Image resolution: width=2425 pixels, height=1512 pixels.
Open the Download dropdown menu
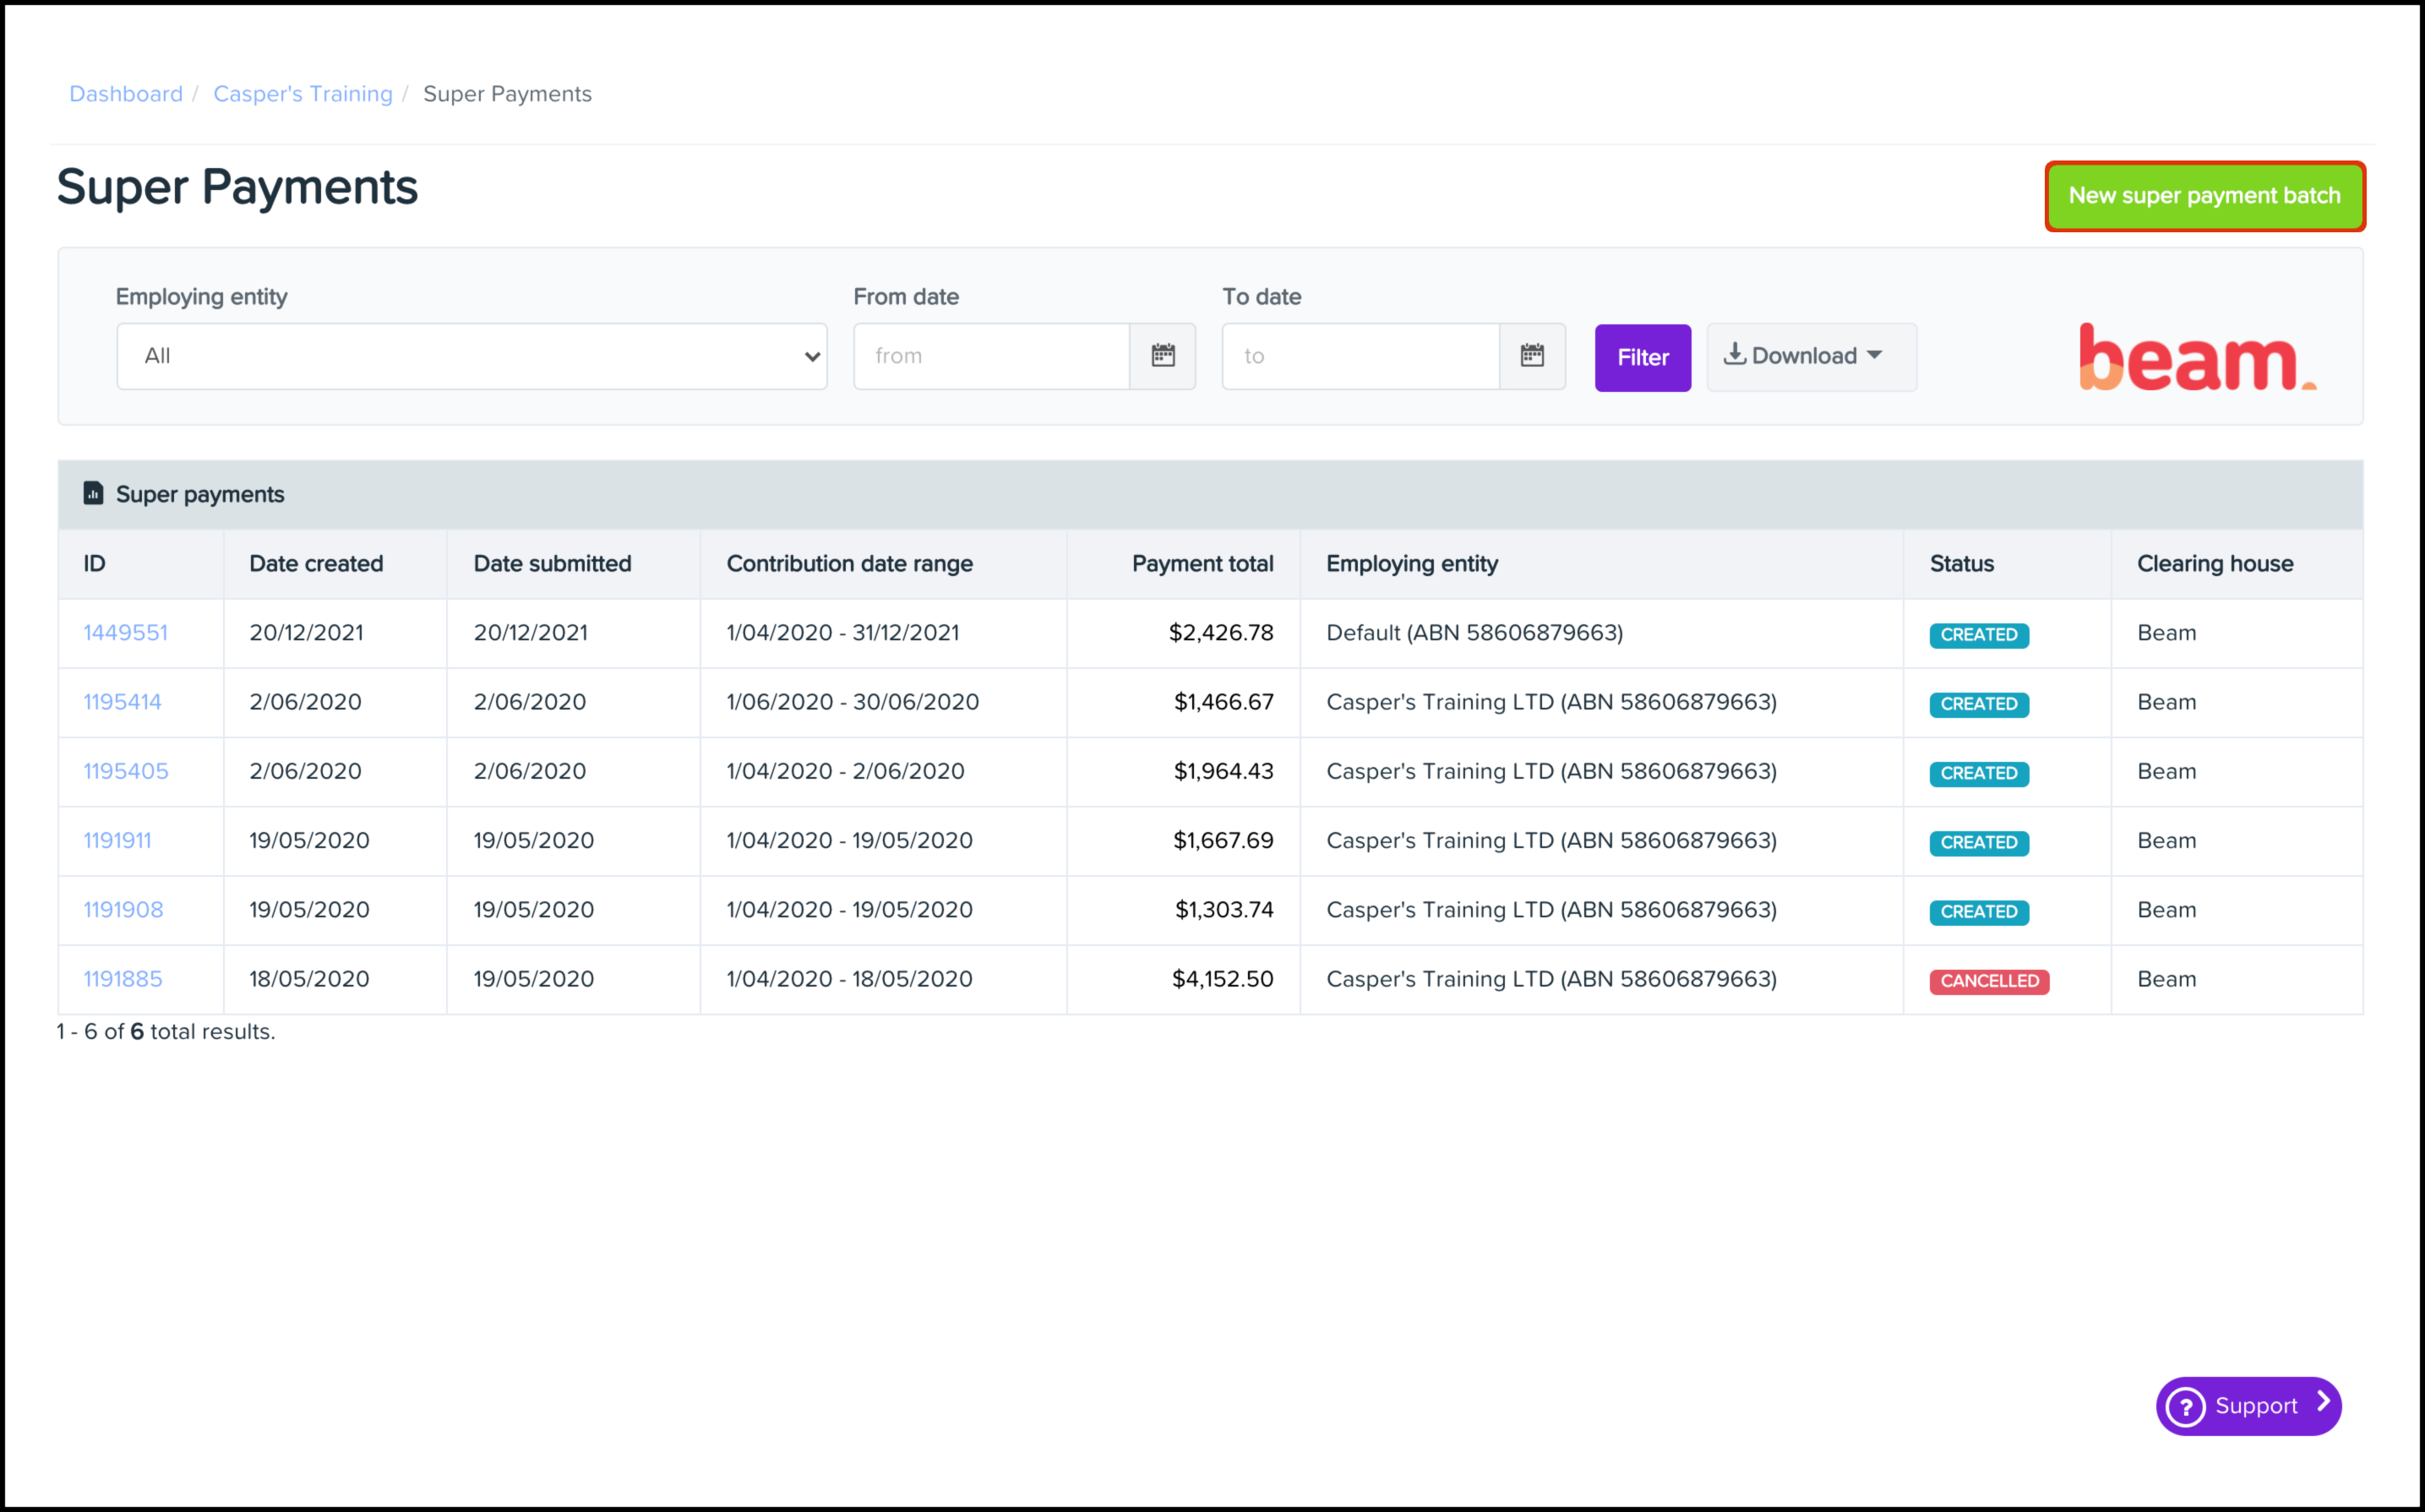[1809, 356]
